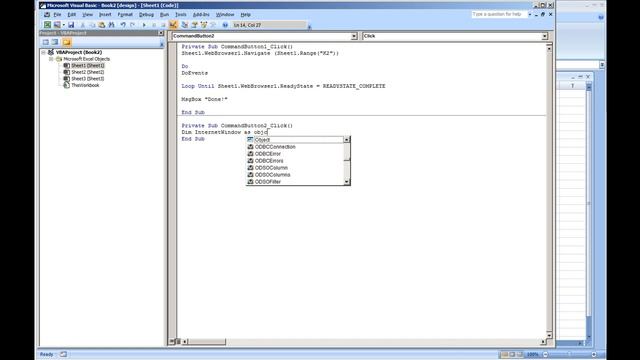Image resolution: width=640 pixels, height=360 pixels.
Task: Click the Run Sub play icon
Action: pyautogui.click(x=144, y=25)
